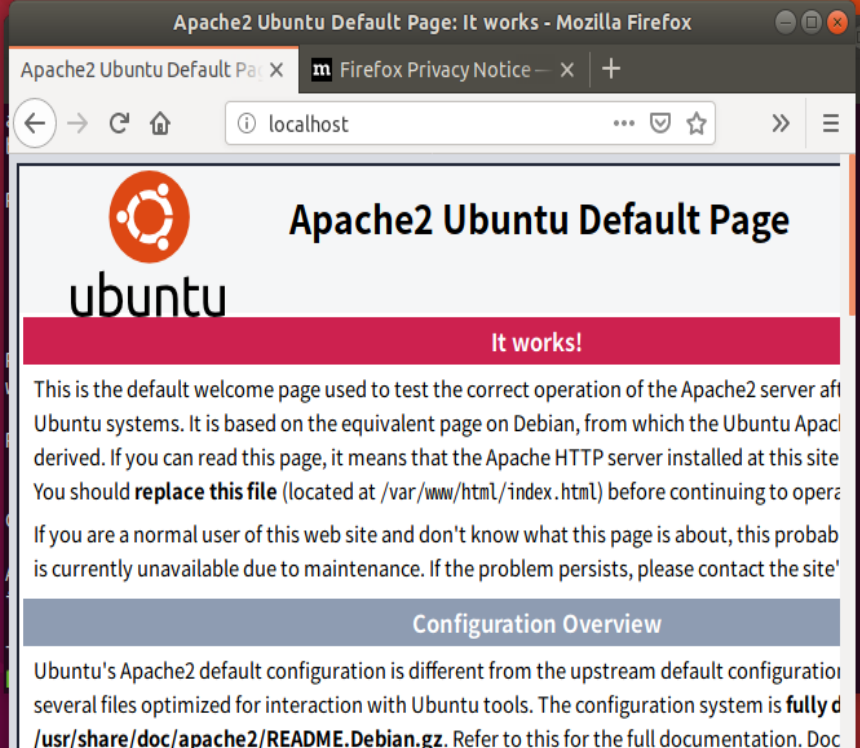Click the bold 'replace this file' text
Screen dimensions: 860x748
pos(206,491)
